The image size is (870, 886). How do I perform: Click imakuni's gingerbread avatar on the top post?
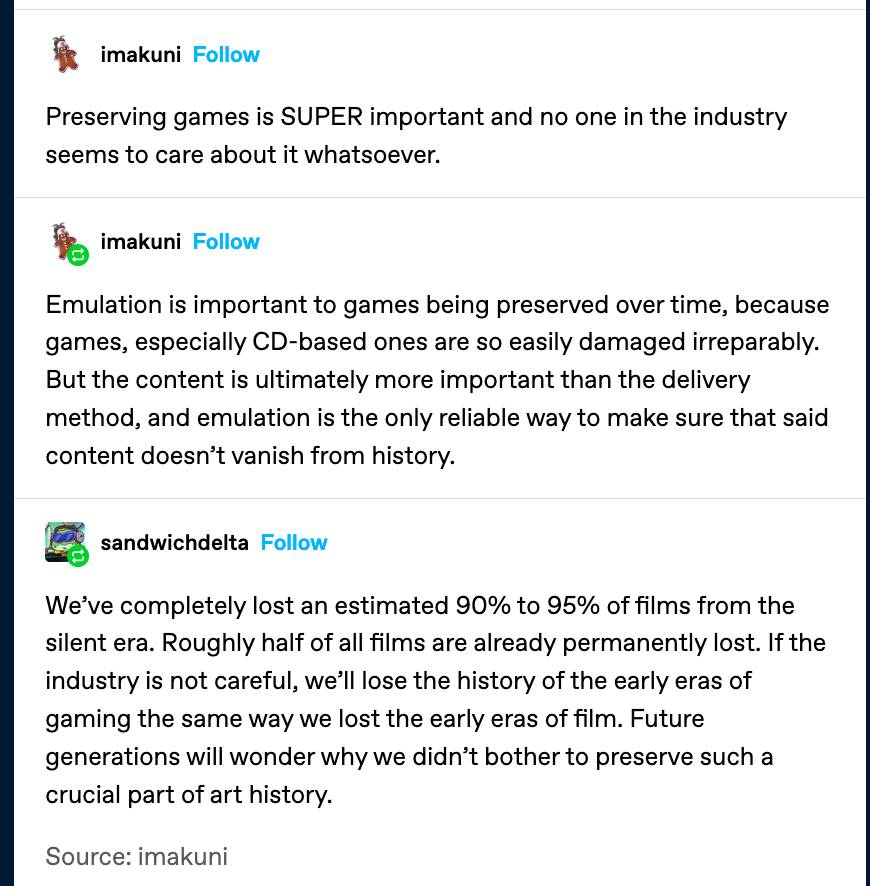click(x=65, y=54)
